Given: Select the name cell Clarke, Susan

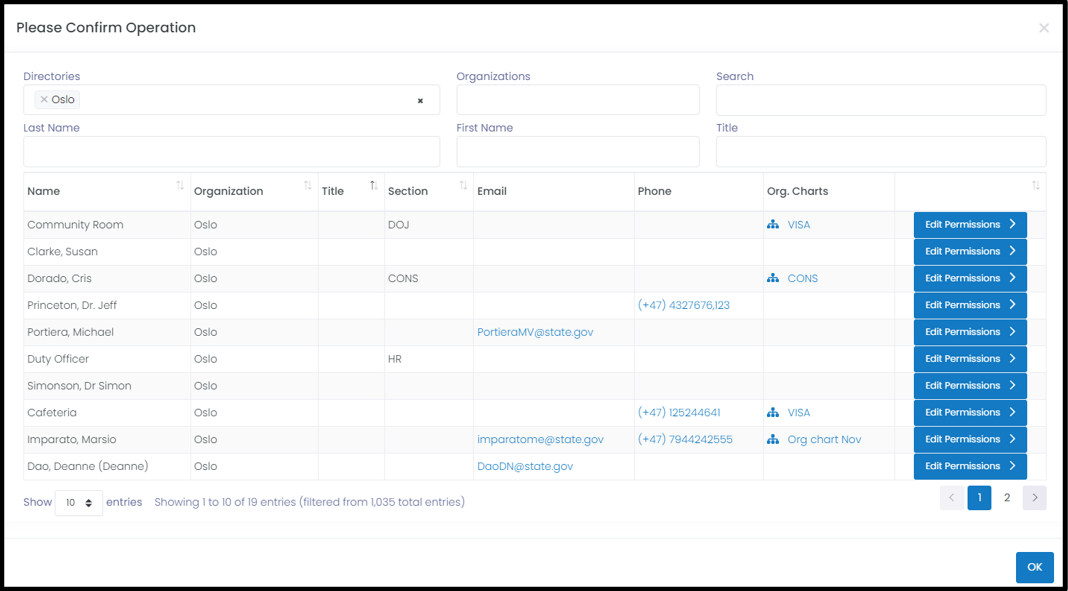Looking at the screenshot, I should (107, 251).
